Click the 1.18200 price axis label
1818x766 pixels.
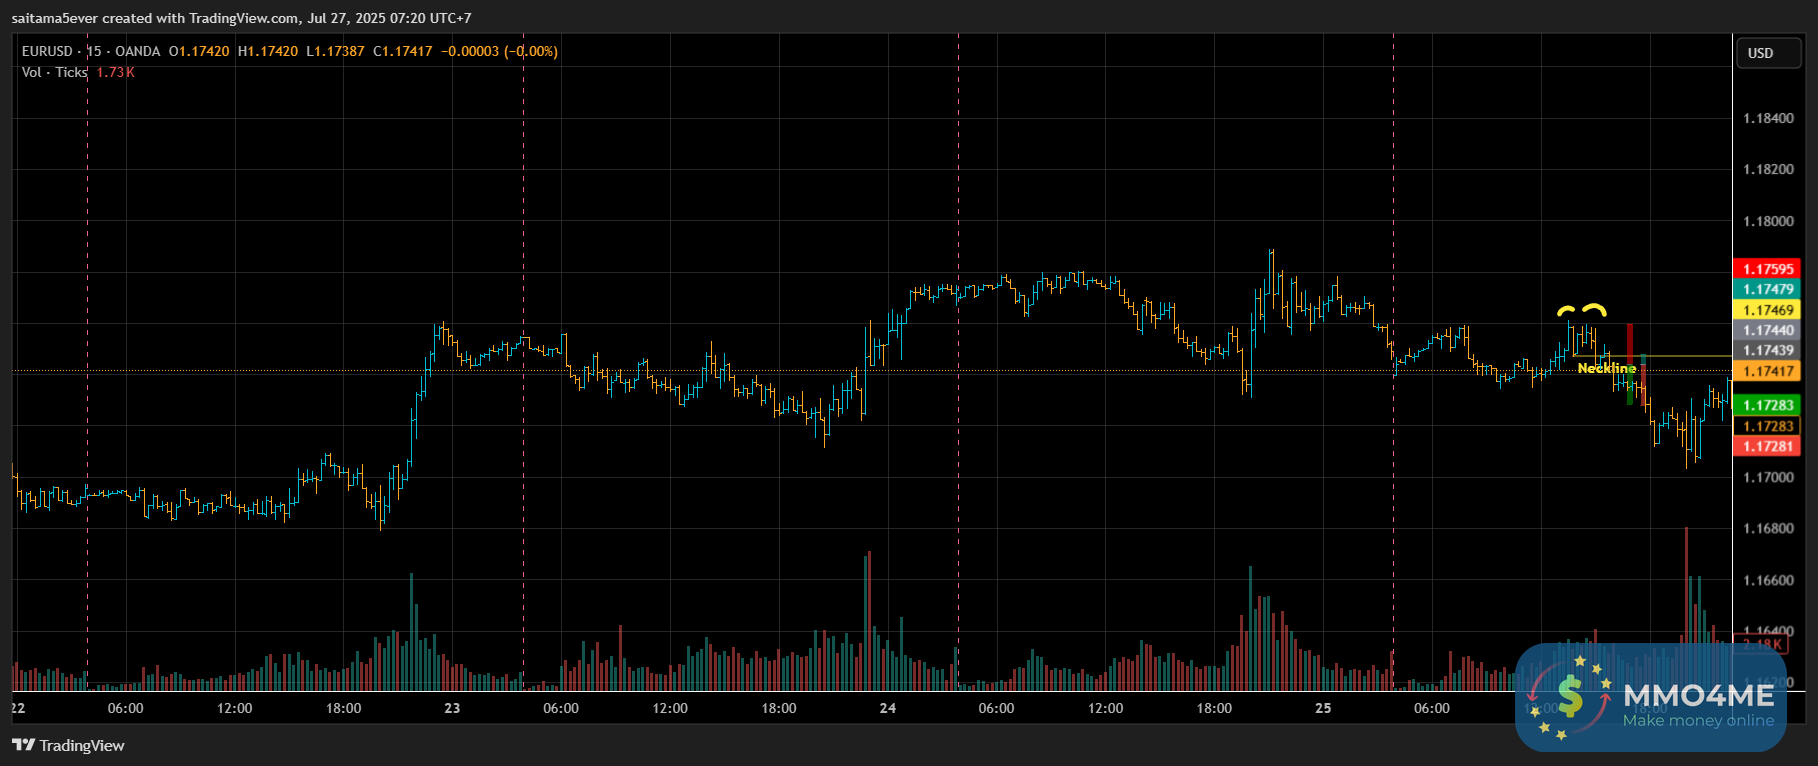[x=1768, y=169]
